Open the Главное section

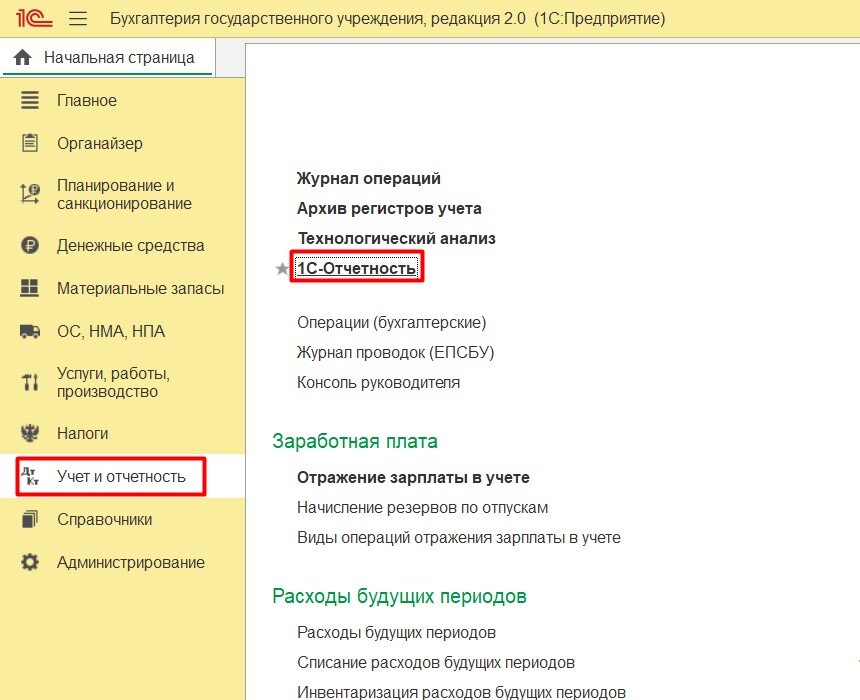point(87,100)
